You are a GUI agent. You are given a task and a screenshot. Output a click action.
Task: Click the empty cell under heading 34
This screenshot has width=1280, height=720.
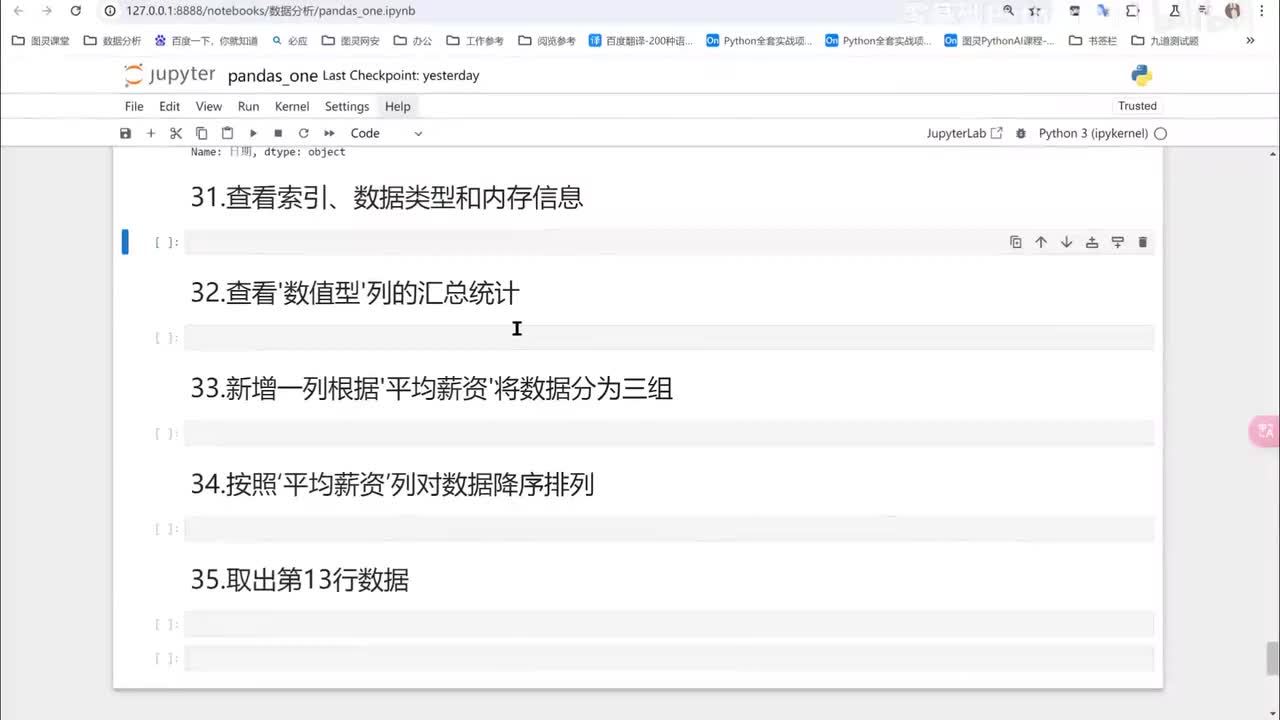click(x=669, y=529)
